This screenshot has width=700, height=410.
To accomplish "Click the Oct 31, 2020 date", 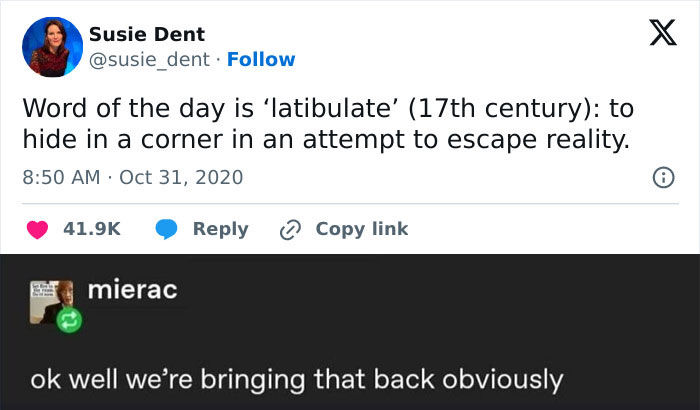I will tap(181, 177).
